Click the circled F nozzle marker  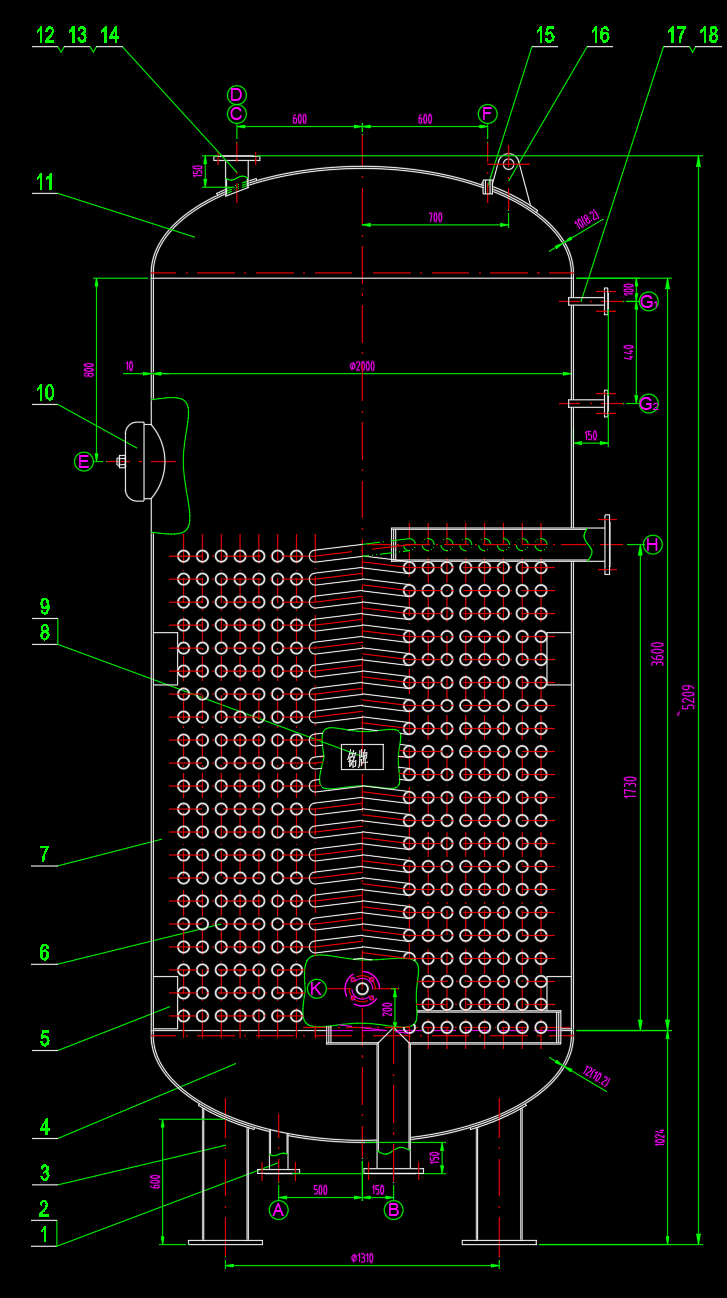click(487, 113)
